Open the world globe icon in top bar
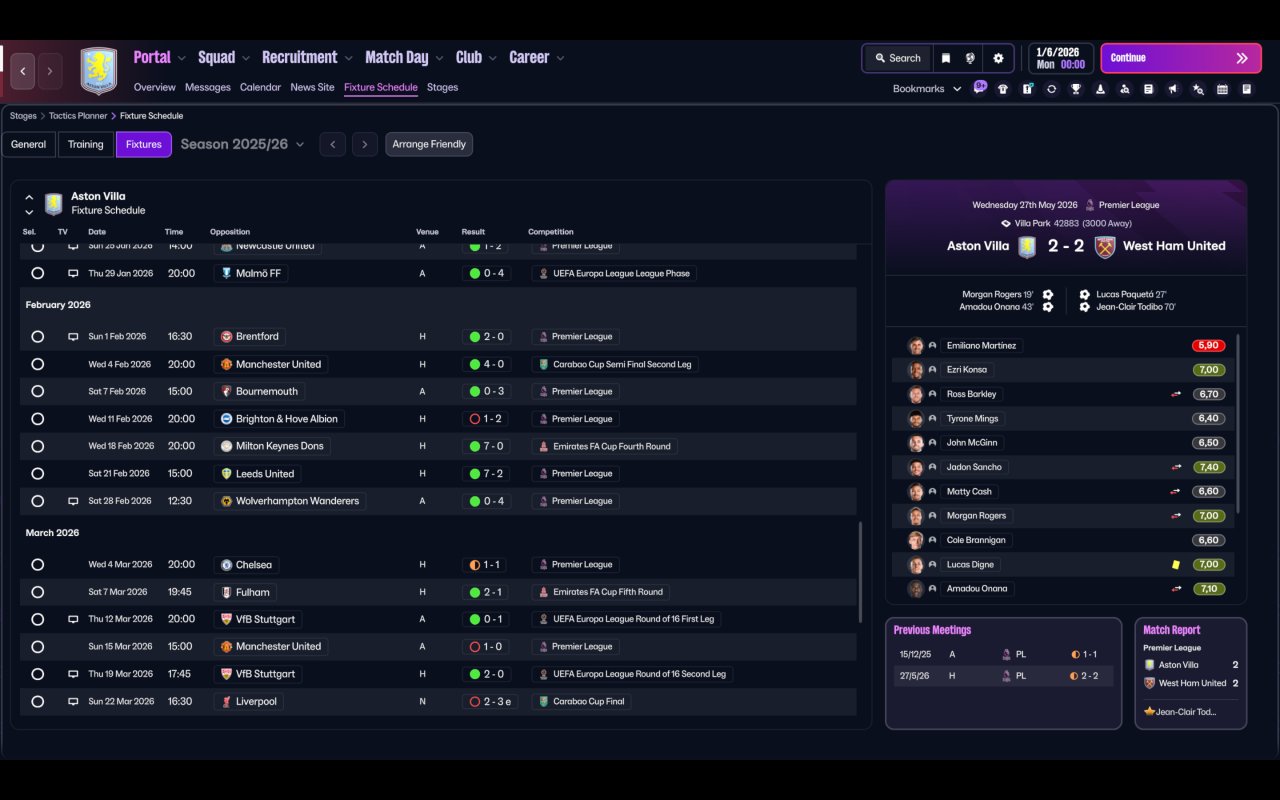 pos(970,58)
